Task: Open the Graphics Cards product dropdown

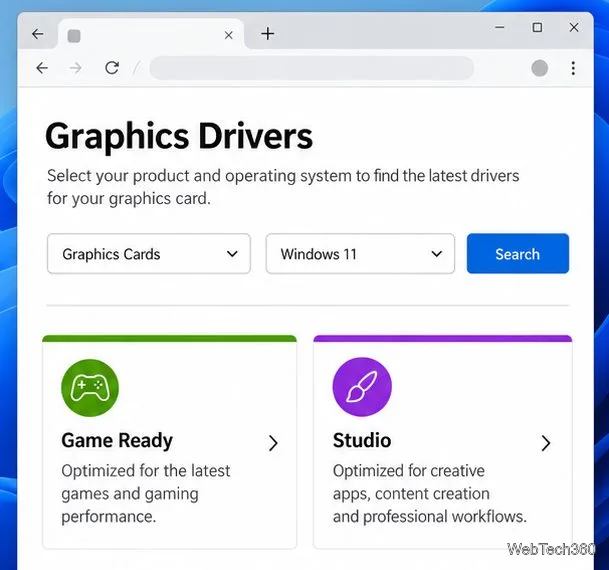Action: click(x=149, y=254)
